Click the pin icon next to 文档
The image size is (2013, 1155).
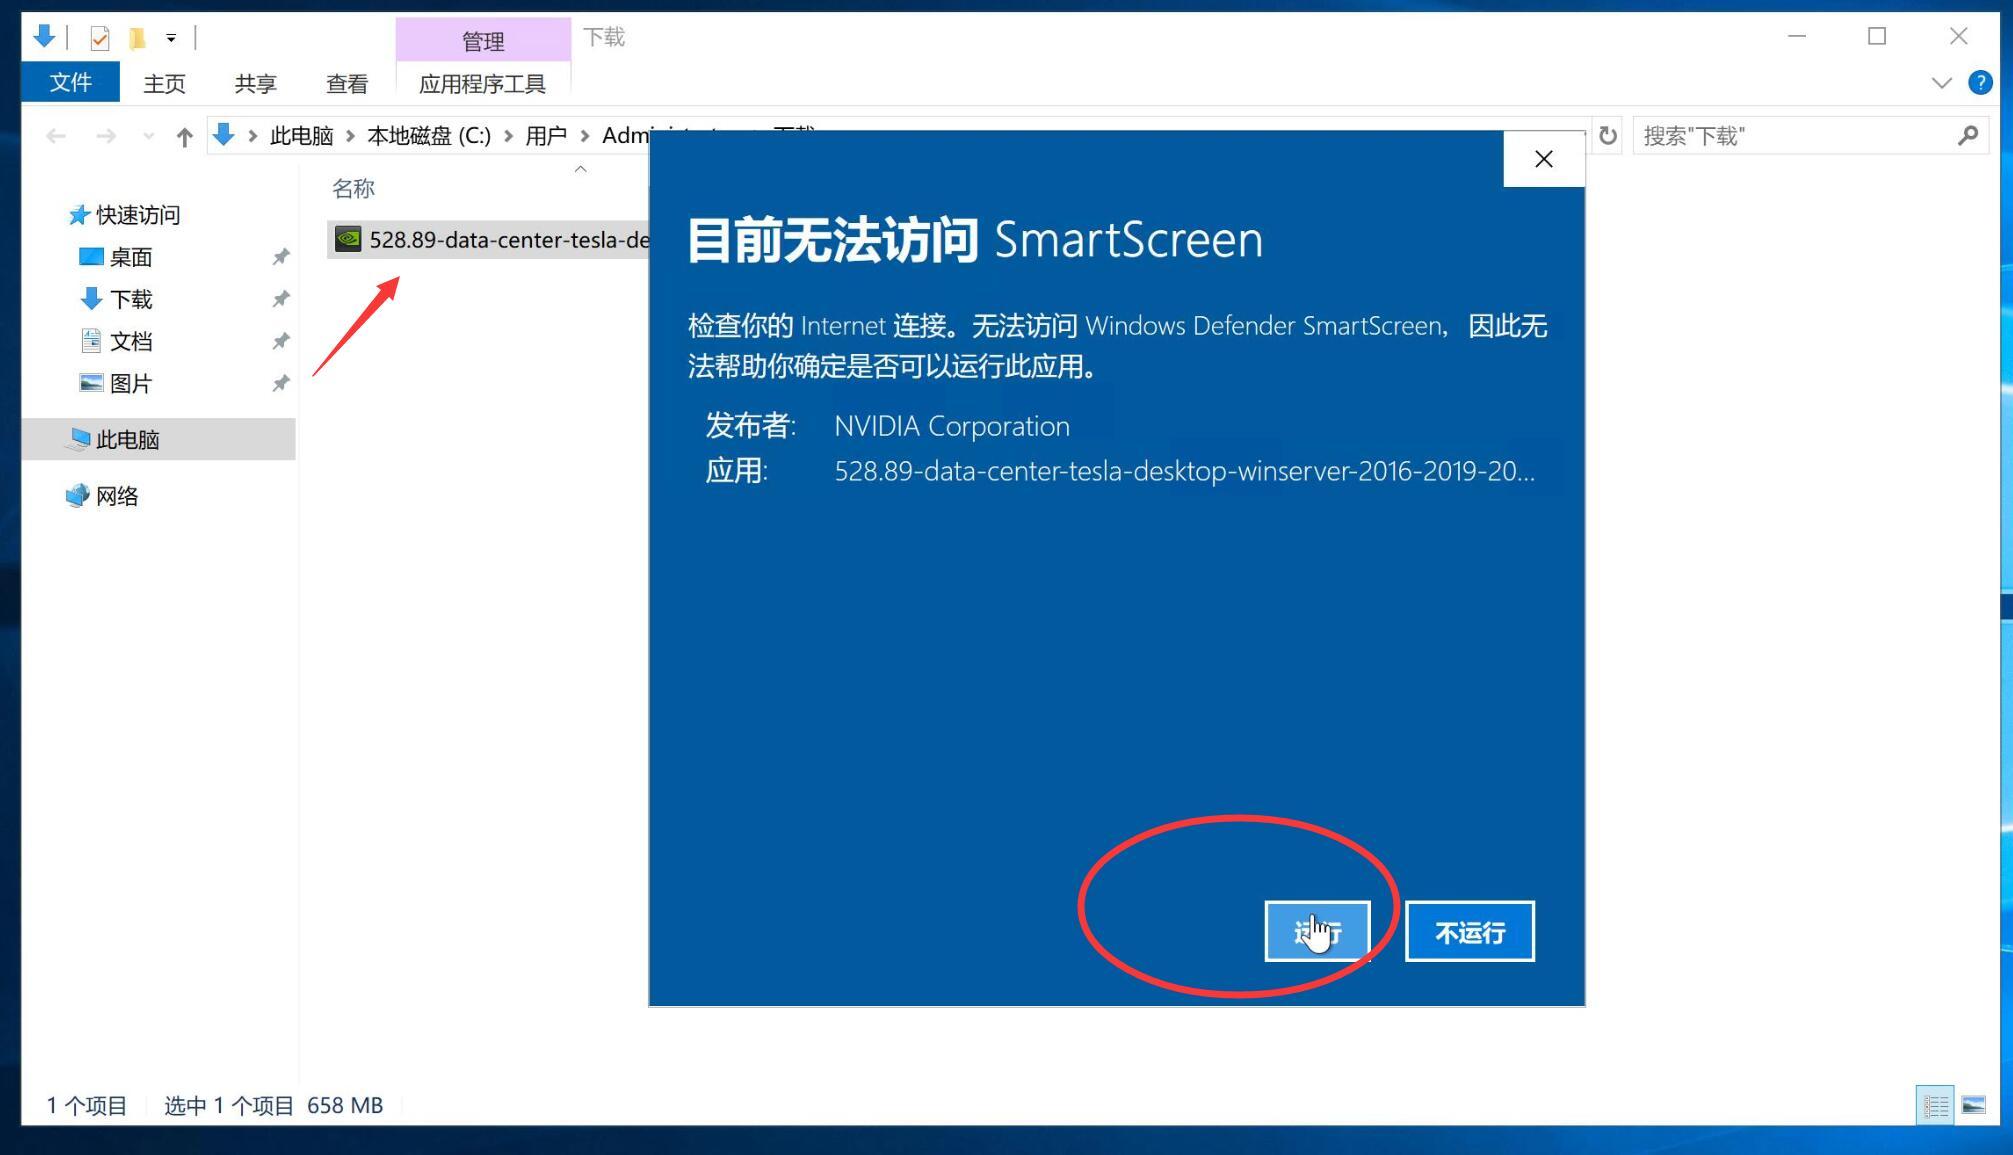coord(281,341)
